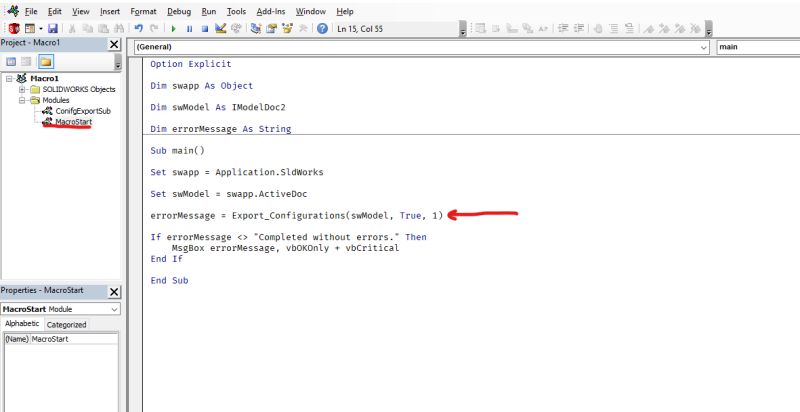The height and width of the screenshot is (412, 800).
Task: Switch to the Alphabetic tab
Action: pyautogui.click(x=22, y=324)
